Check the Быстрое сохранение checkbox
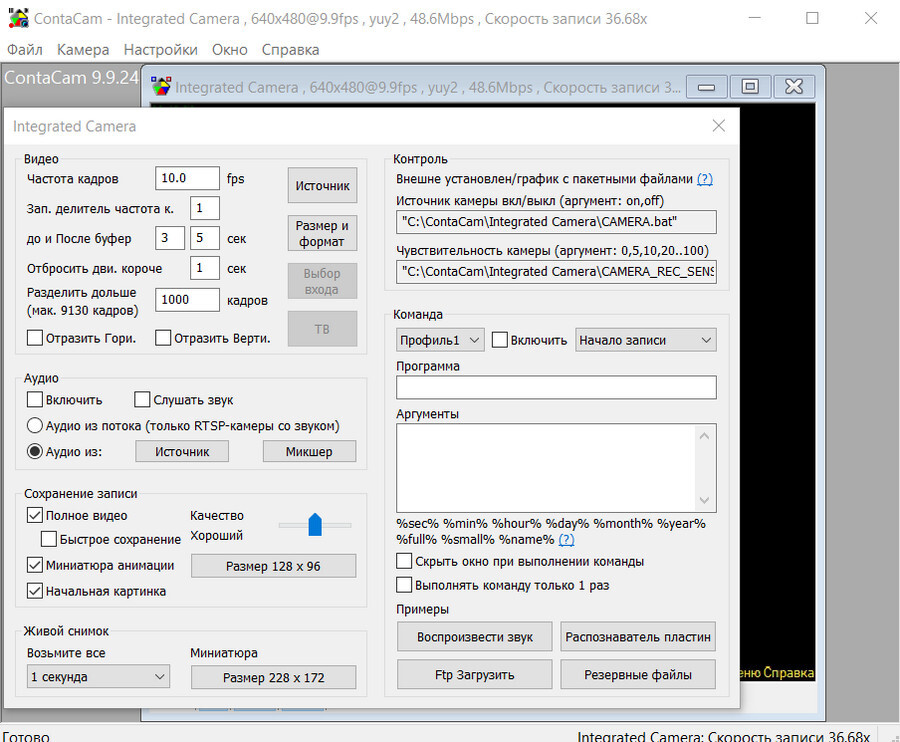The height and width of the screenshot is (742, 900). (x=49, y=539)
